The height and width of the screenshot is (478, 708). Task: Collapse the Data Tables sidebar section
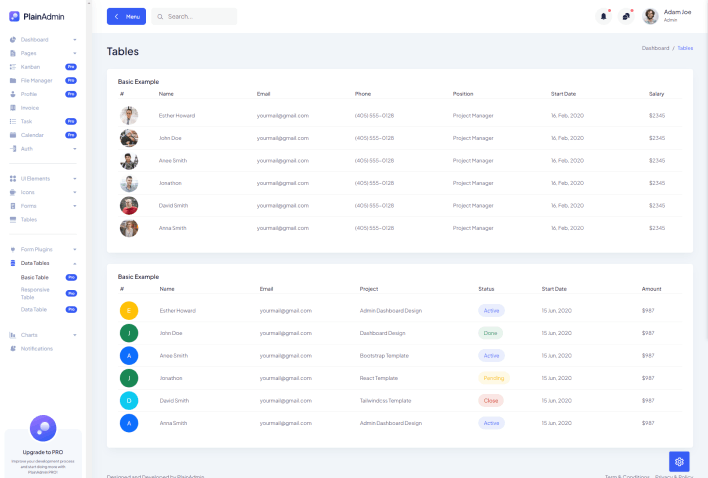tap(42, 263)
